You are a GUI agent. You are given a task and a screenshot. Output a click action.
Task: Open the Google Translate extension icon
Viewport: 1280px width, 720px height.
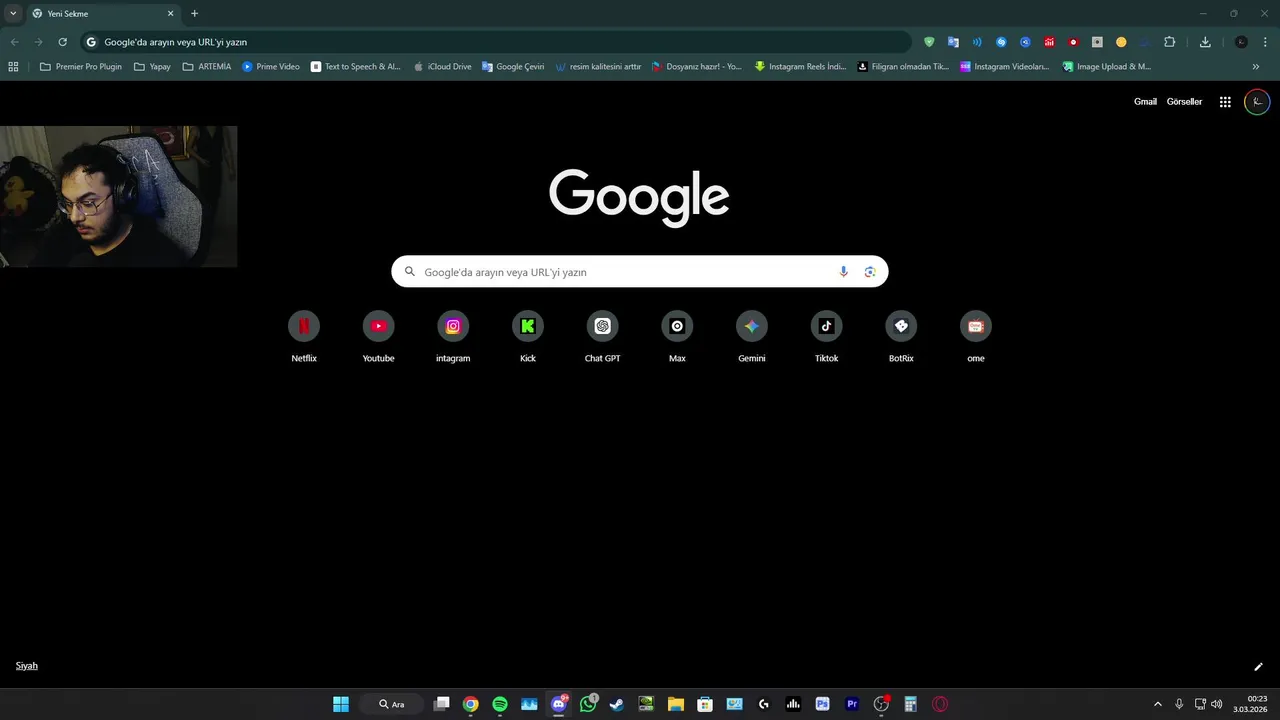coord(953,42)
